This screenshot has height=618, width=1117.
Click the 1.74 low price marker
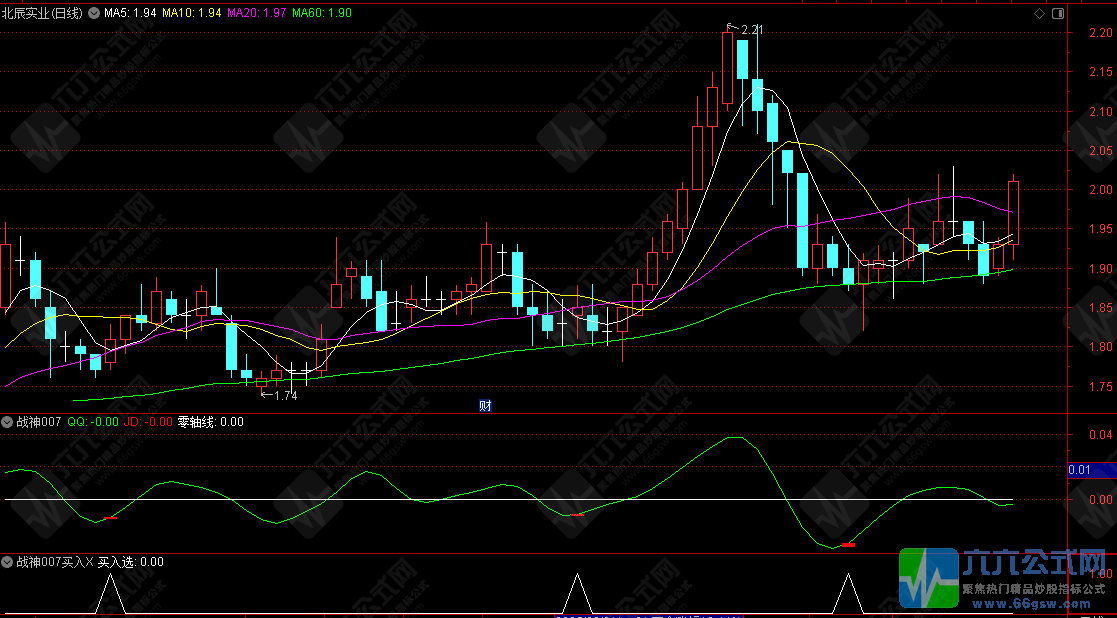(x=279, y=395)
